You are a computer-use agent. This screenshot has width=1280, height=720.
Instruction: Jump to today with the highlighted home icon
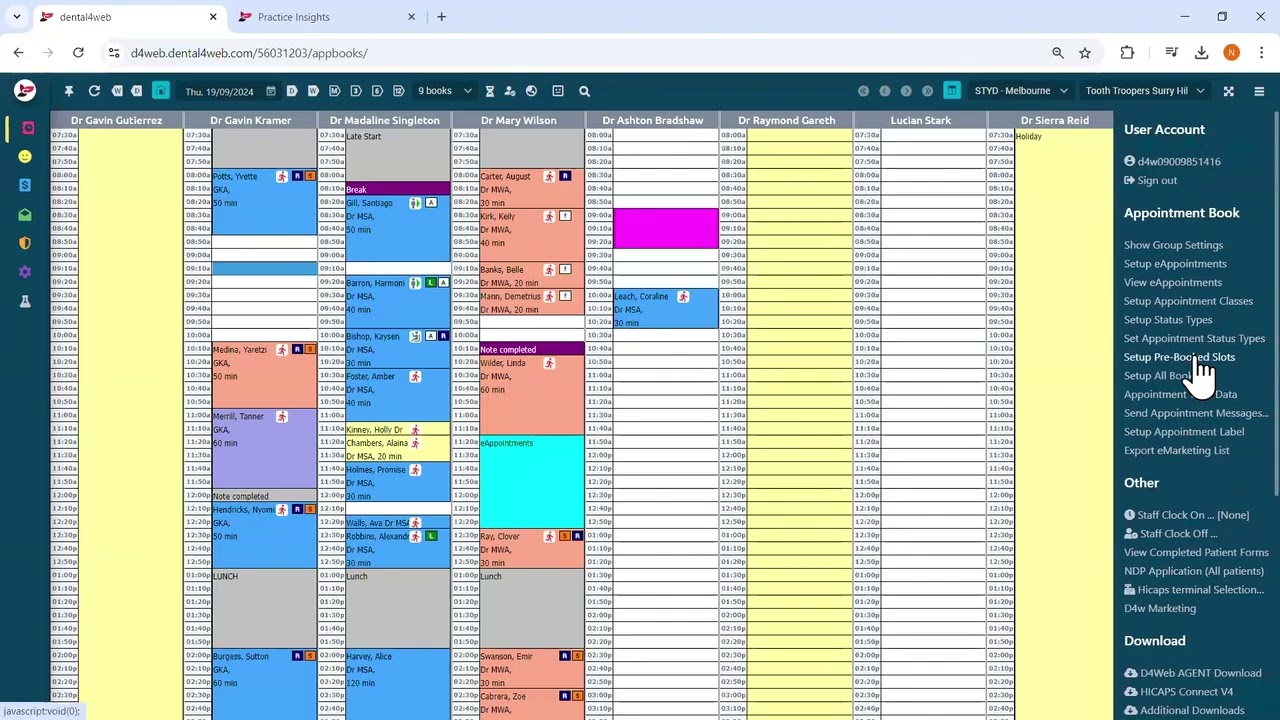tap(160, 91)
